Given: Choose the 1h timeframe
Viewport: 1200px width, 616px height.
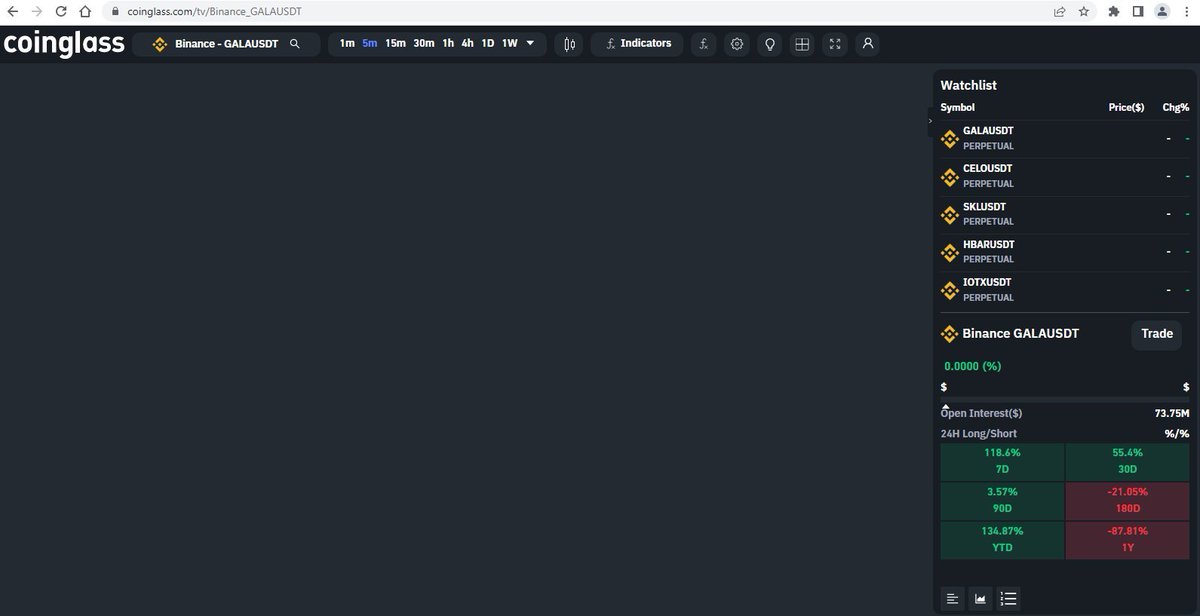Looking at the screenshot, I should point(448,44).
